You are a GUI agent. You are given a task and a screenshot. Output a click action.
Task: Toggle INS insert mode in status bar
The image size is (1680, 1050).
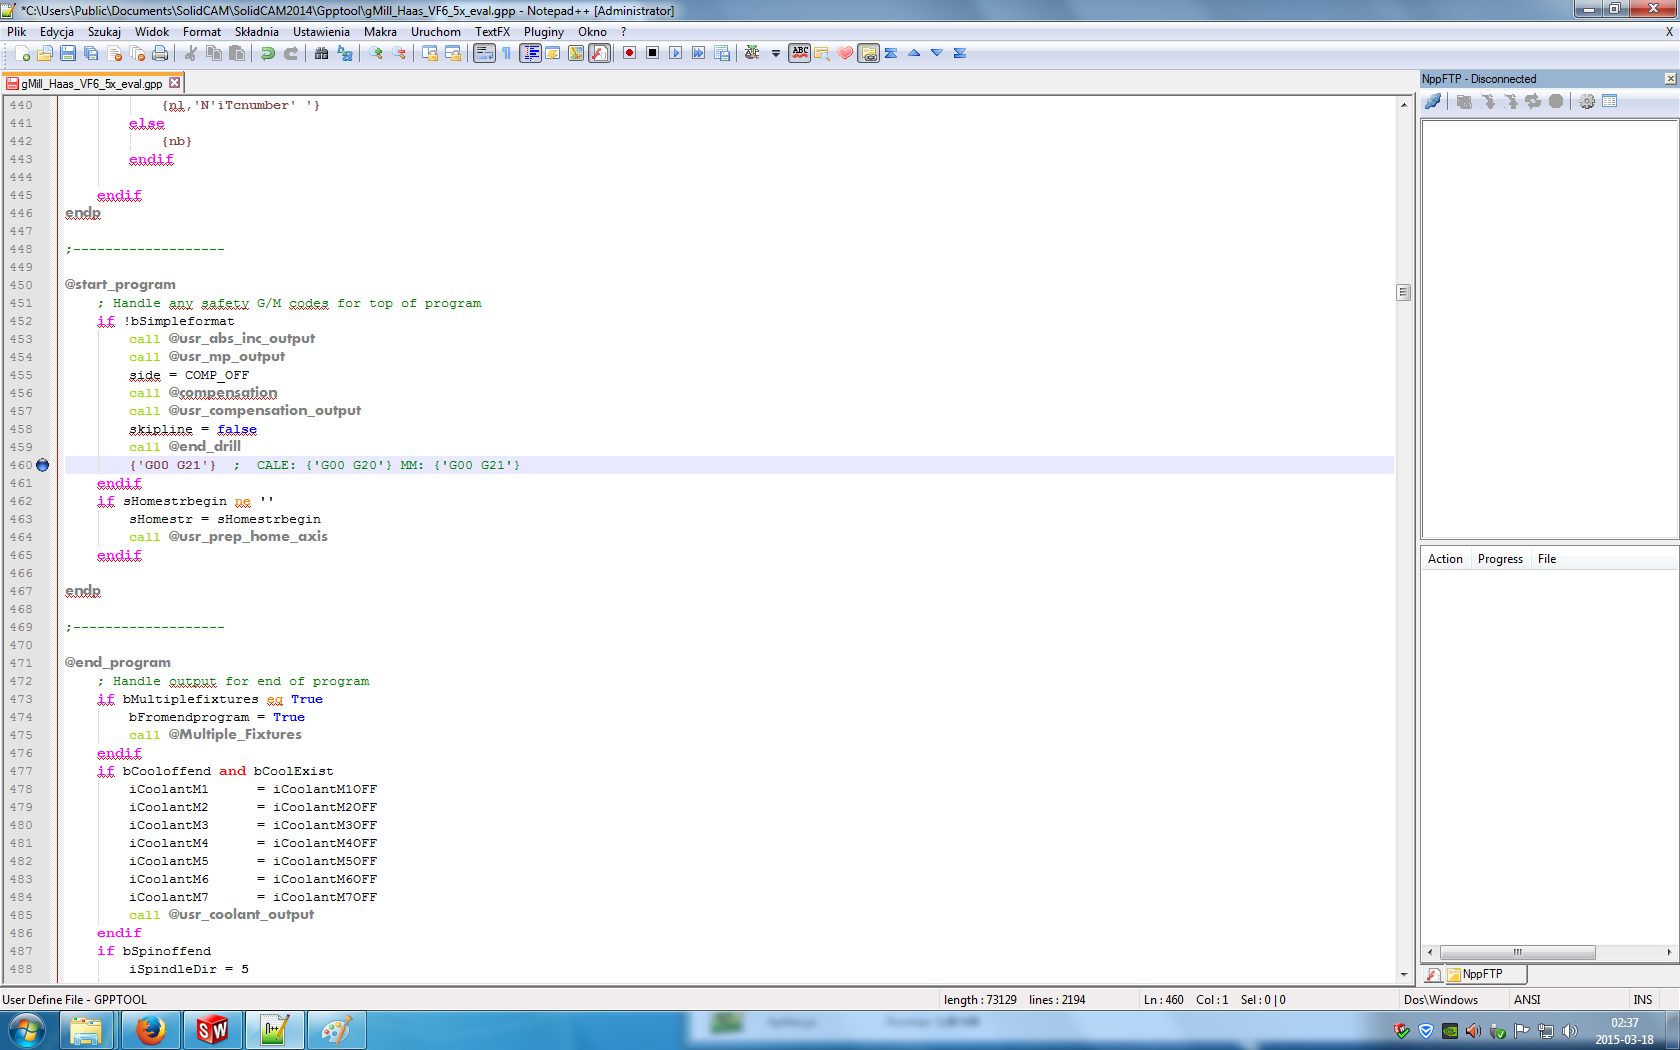(x=1643, y=999)
